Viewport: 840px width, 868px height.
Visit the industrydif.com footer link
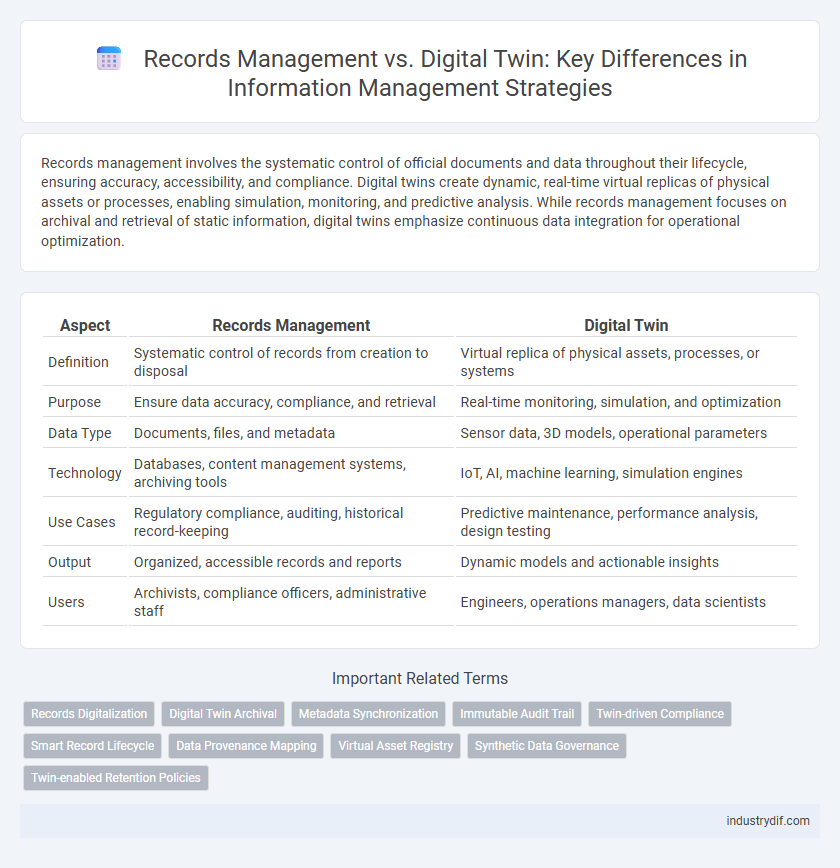pos(767,820)
